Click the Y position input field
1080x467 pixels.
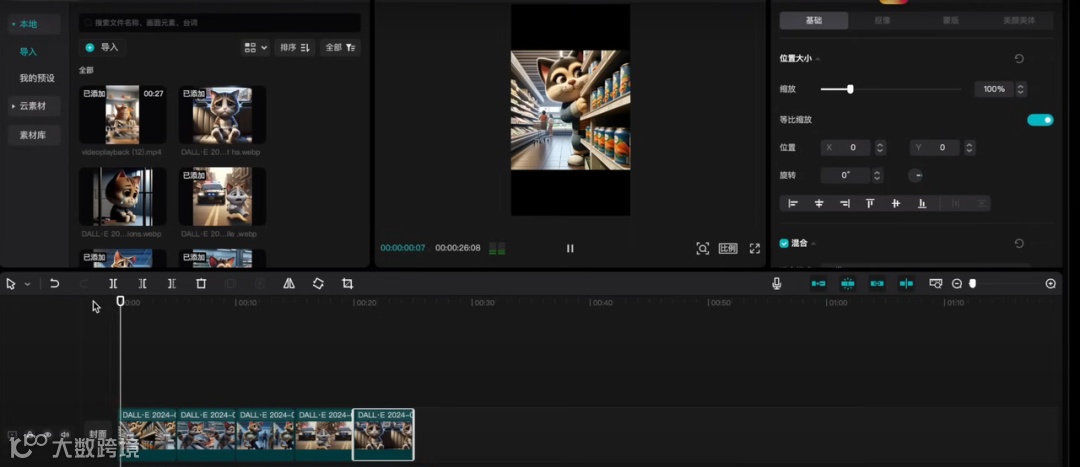[x=936, y=147]
